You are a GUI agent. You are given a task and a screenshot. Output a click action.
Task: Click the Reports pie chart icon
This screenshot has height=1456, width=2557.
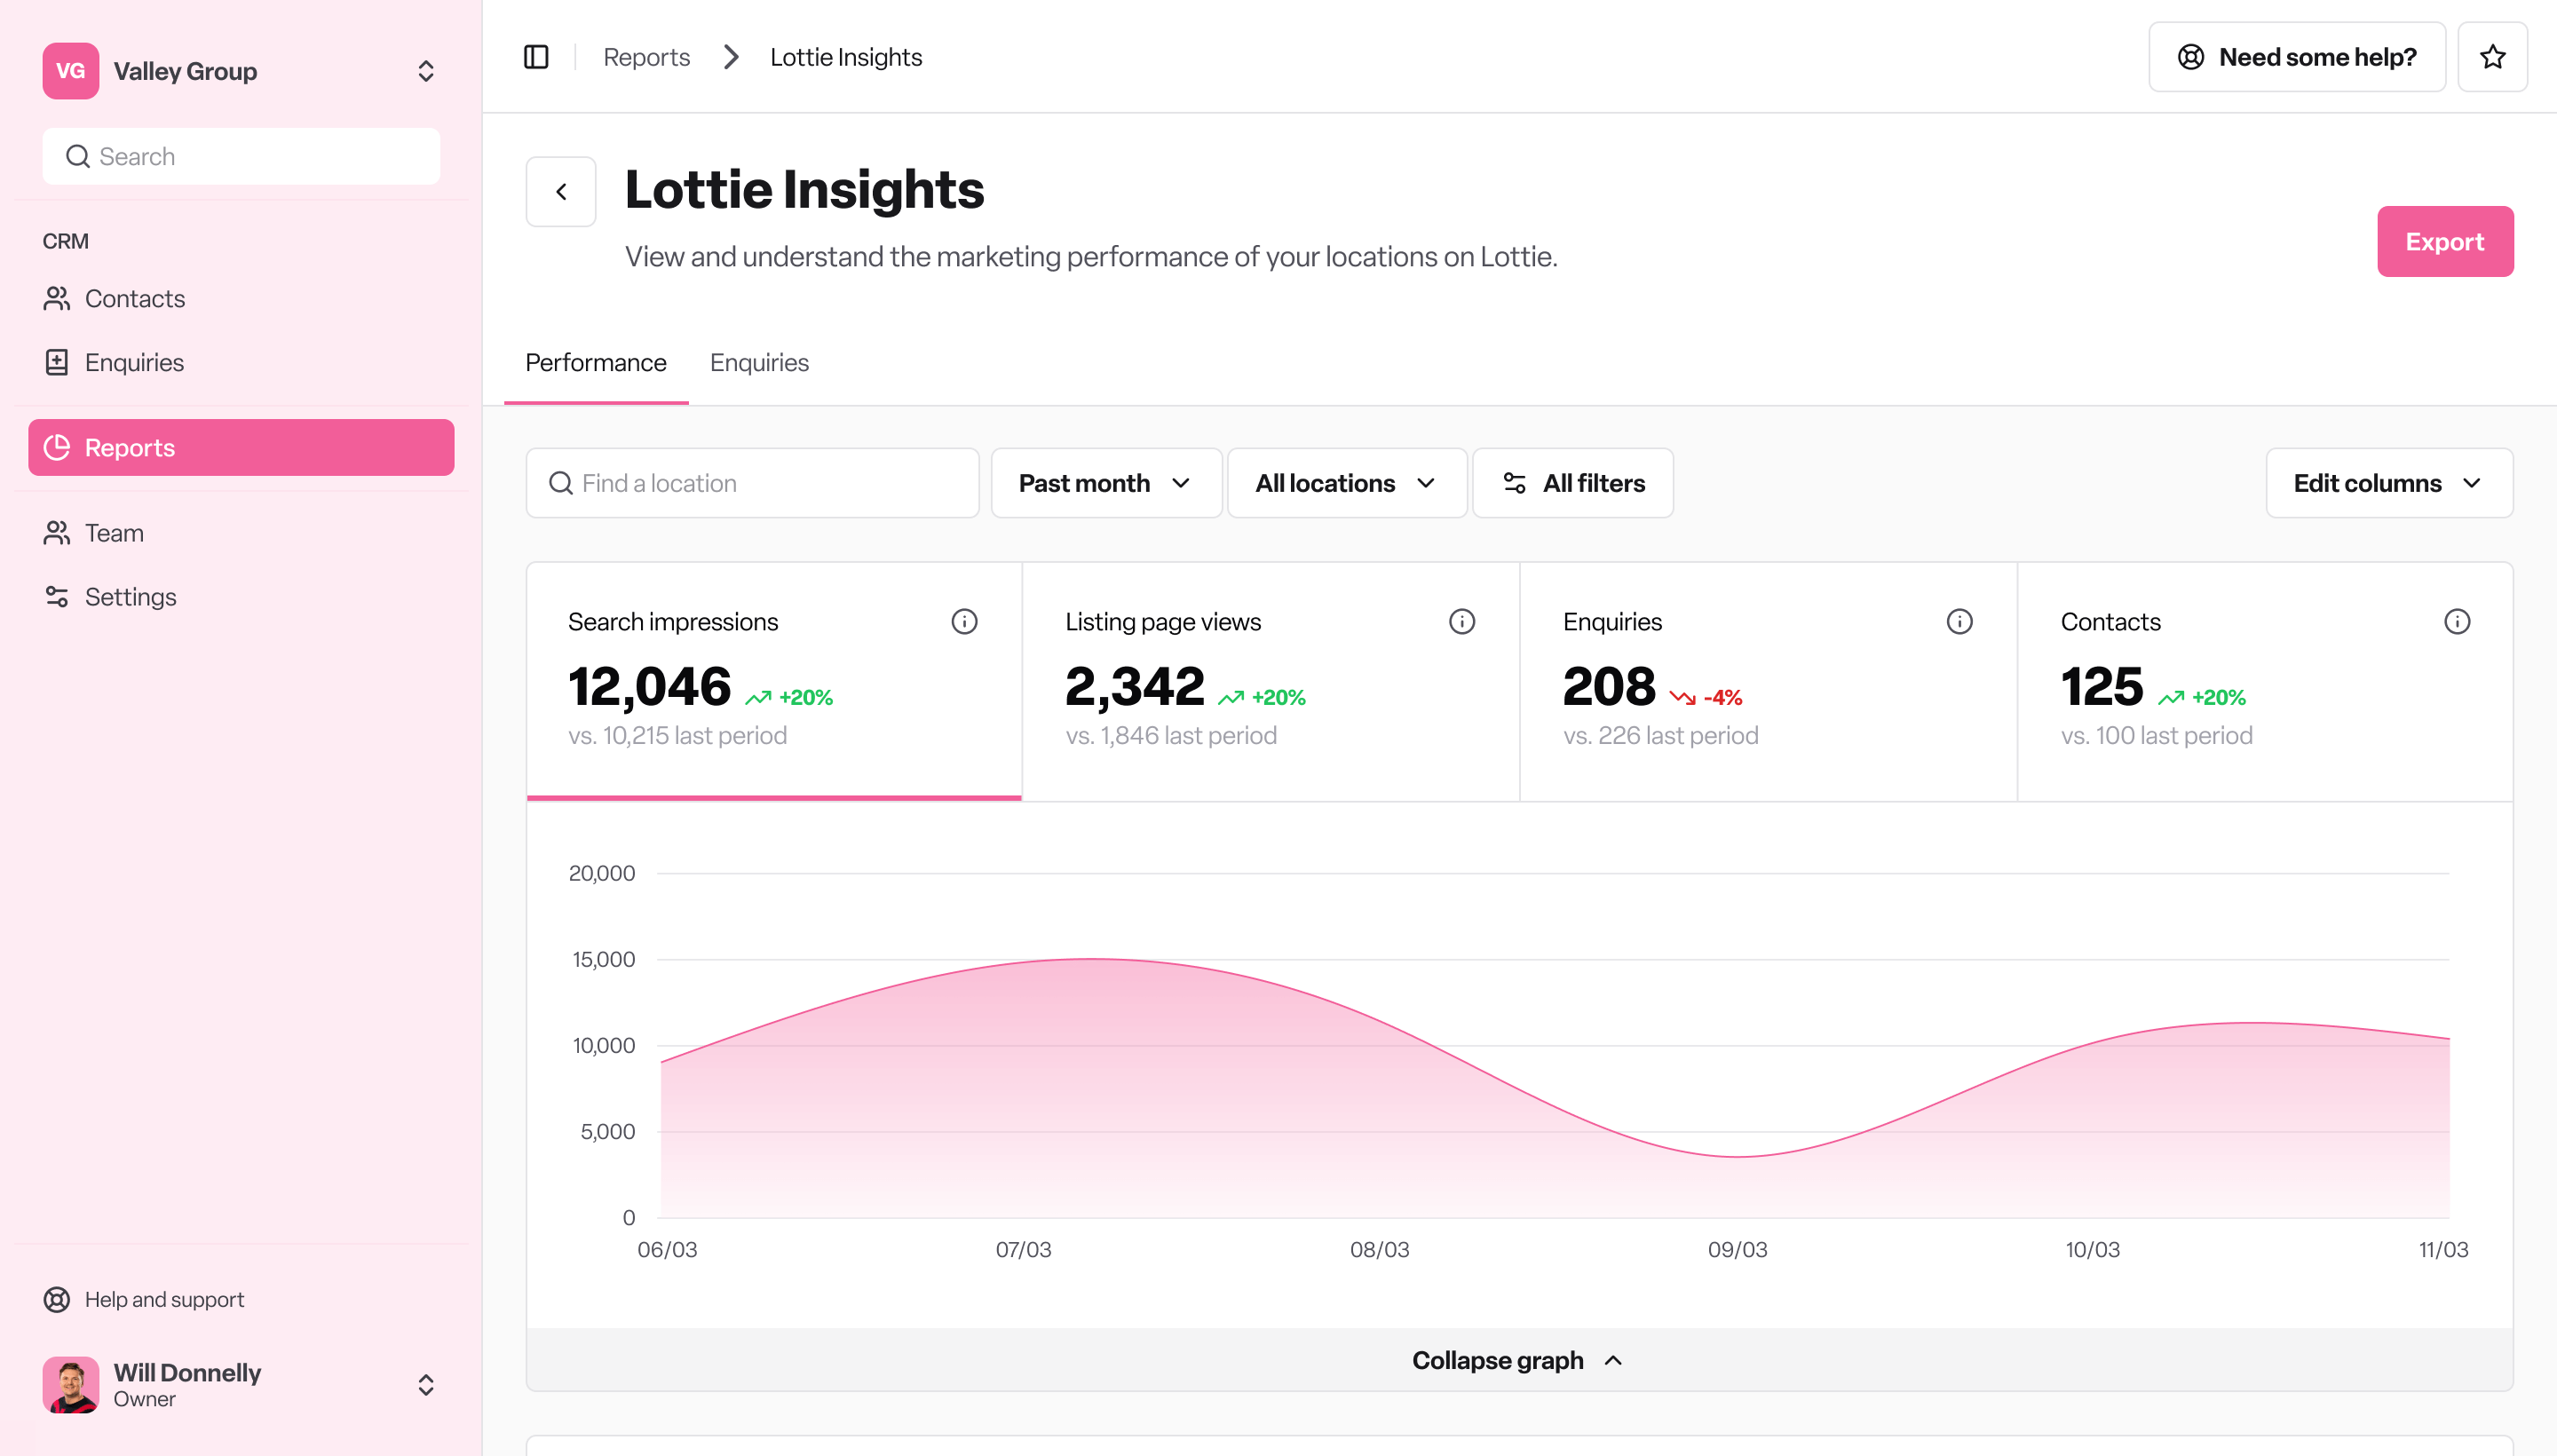(x=57, y=448)
